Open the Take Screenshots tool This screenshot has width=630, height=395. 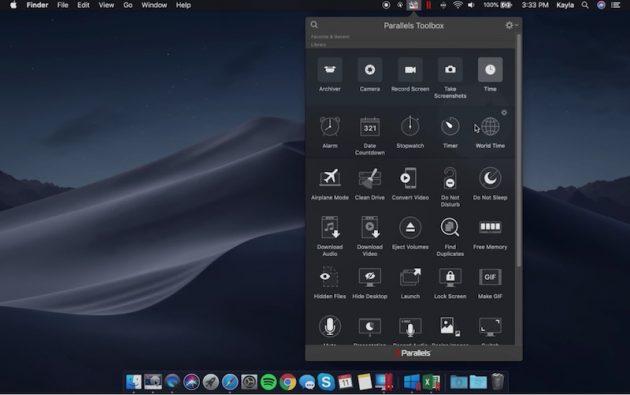click(450, 78)
